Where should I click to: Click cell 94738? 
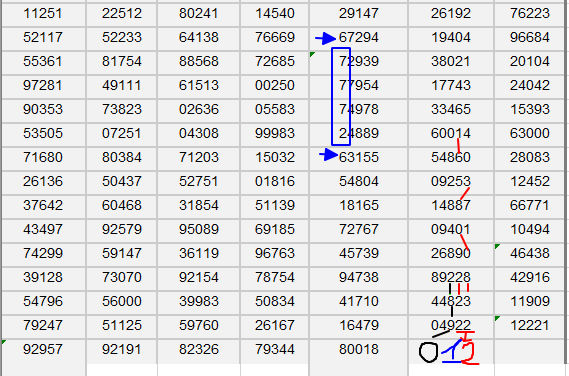(x=359, y=278)
